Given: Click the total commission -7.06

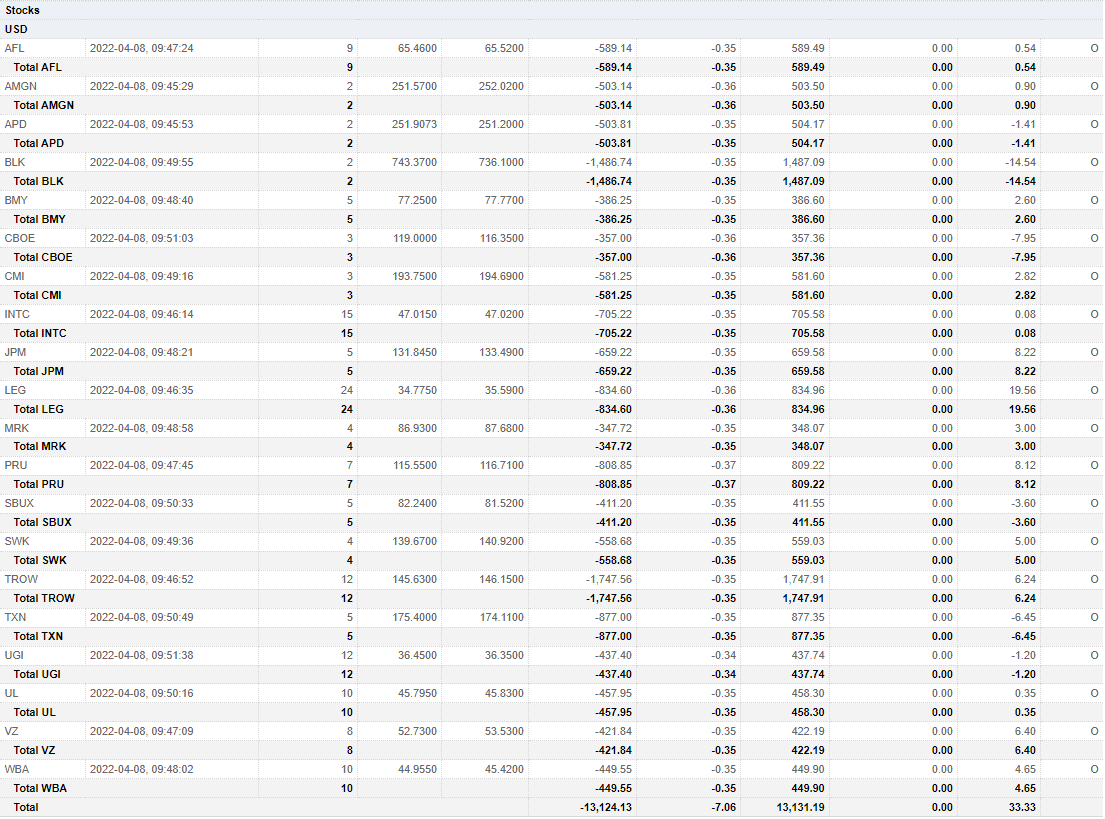Looking at the screenshot, I should pos(724,808).
